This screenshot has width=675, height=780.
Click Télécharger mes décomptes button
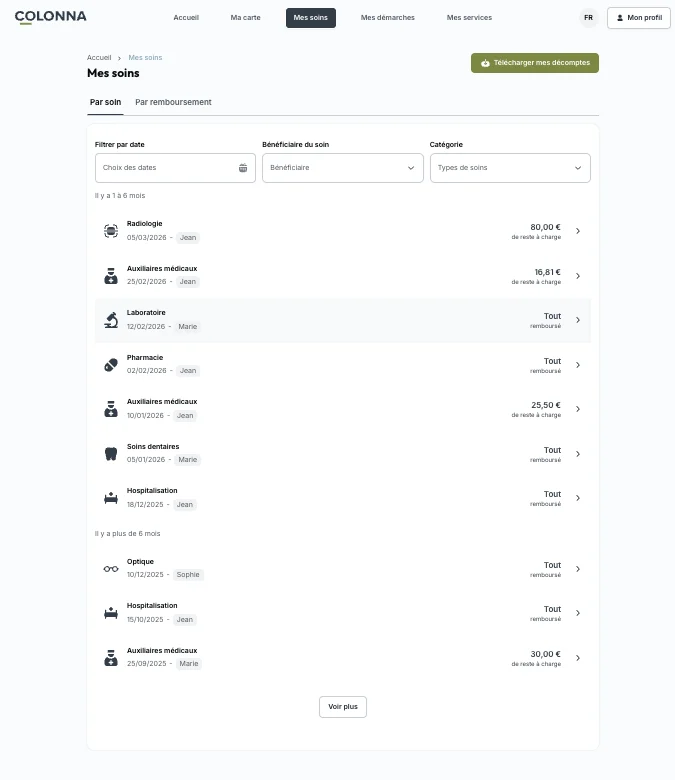tap(535, 63)
